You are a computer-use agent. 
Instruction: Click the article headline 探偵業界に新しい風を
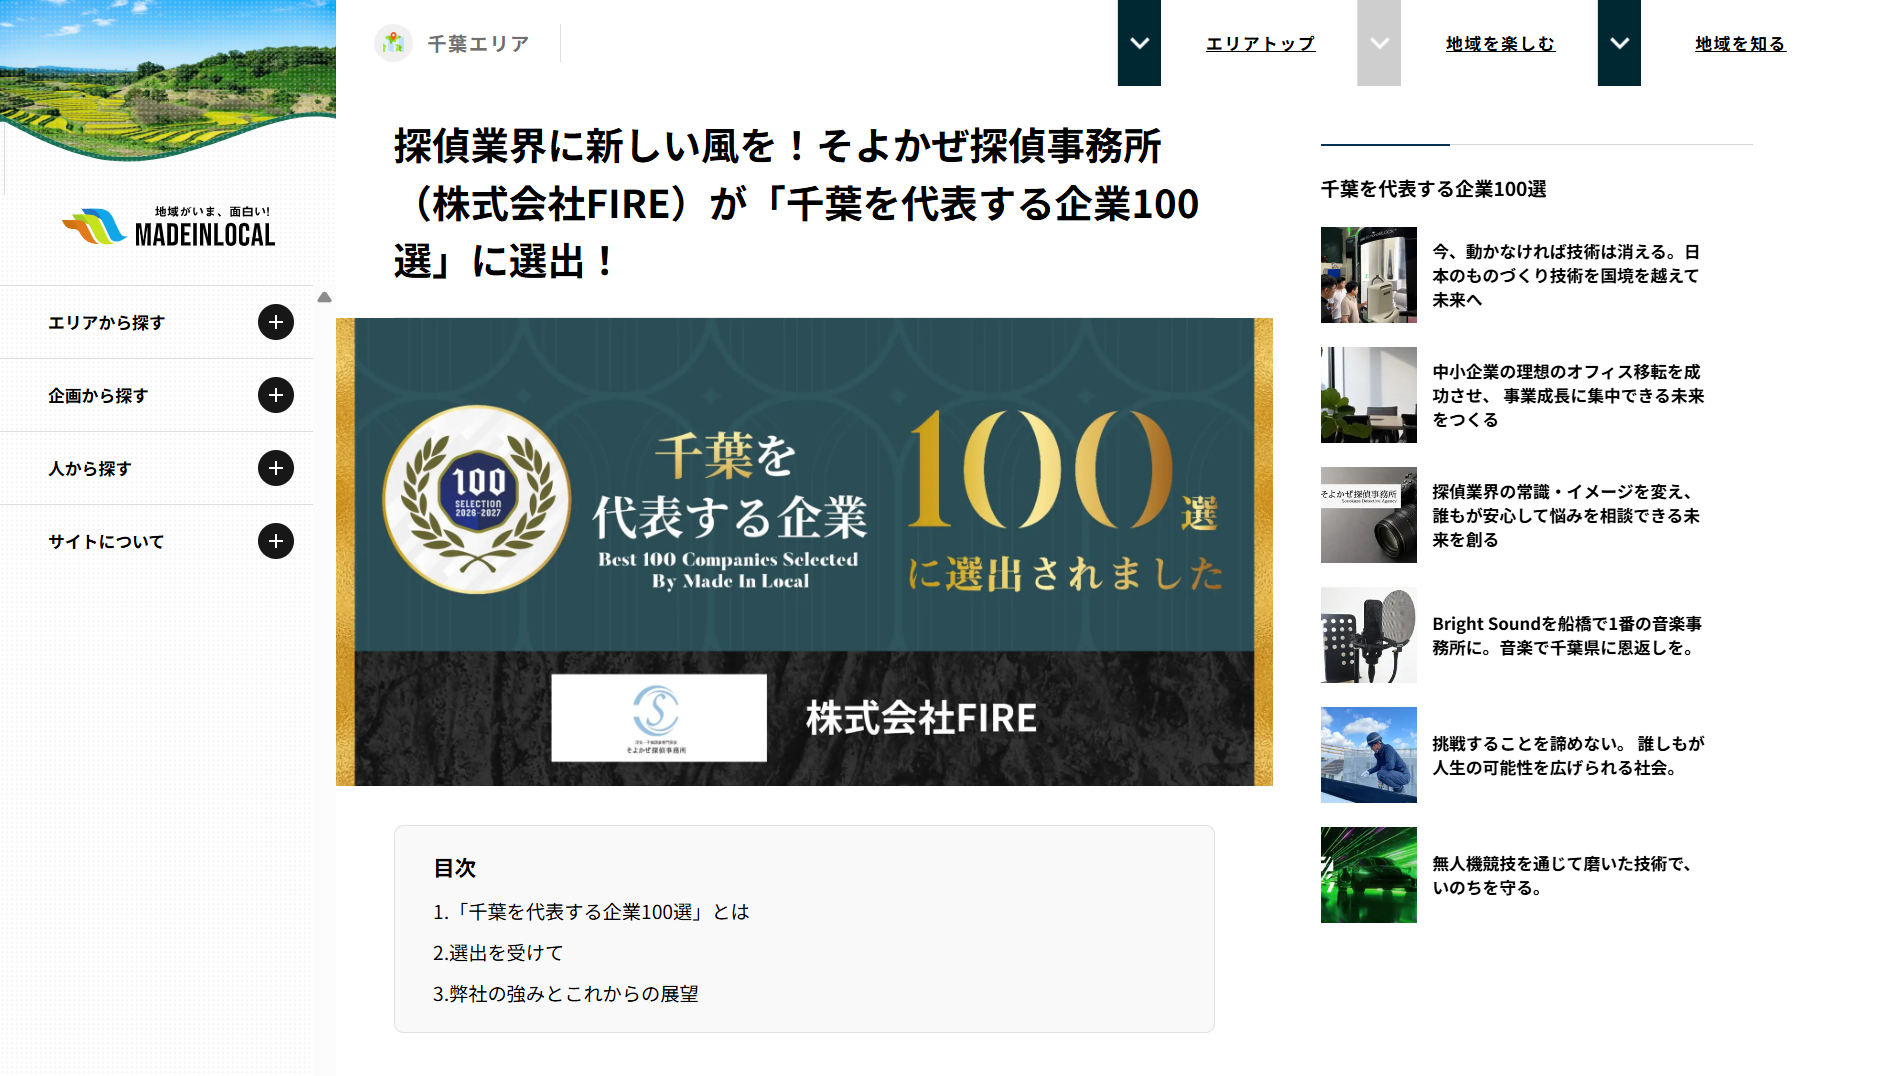coord(796,204)
